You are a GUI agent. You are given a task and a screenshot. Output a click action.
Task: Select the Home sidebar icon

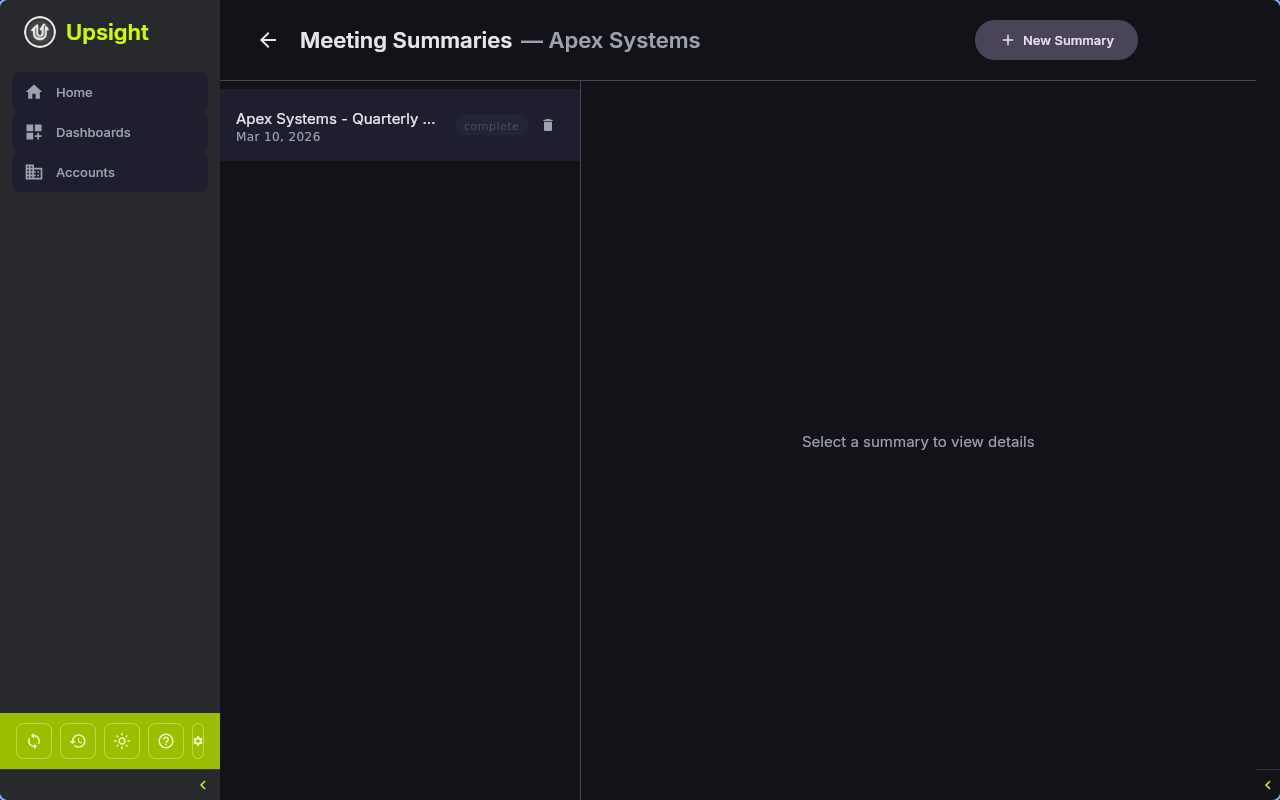[33, 92]
